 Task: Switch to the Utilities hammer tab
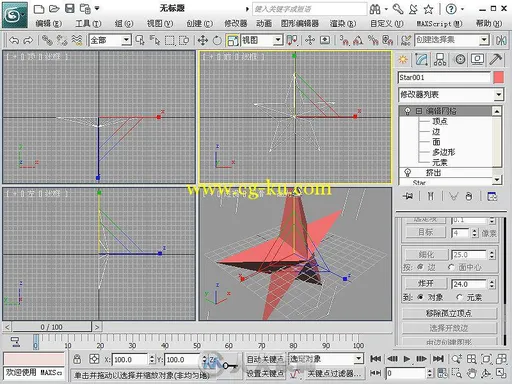[496, 60]
